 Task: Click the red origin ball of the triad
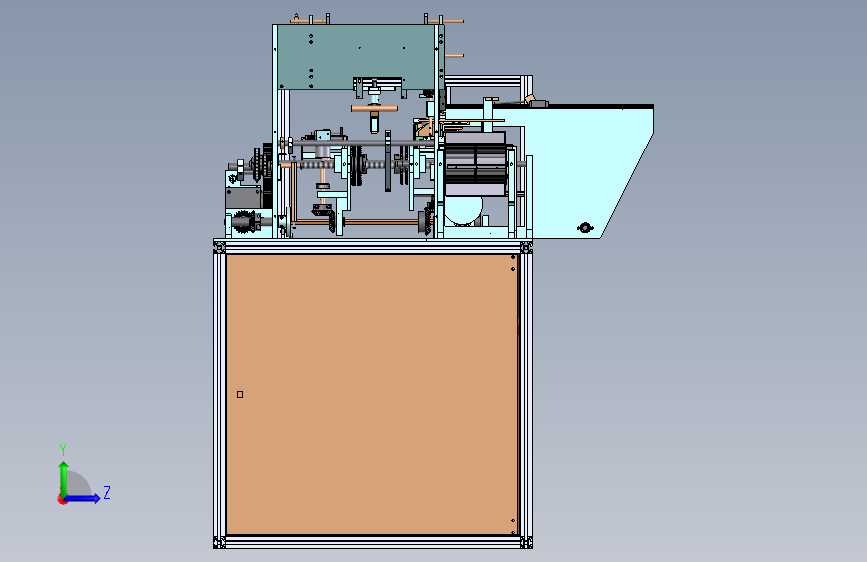[x=62, y=499]
